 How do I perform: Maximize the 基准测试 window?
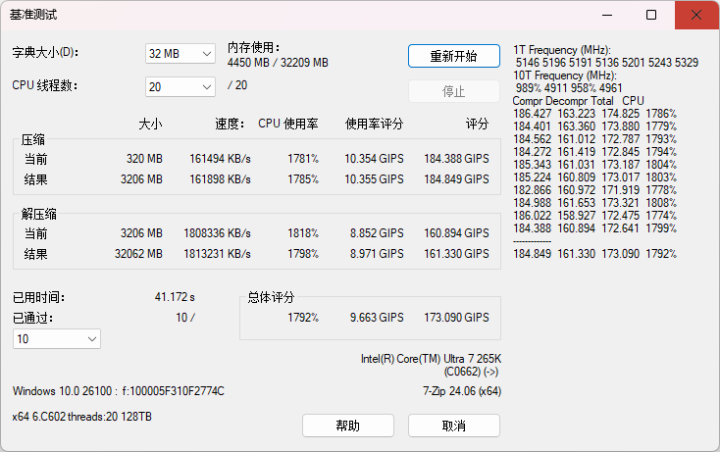pos(651,15)
